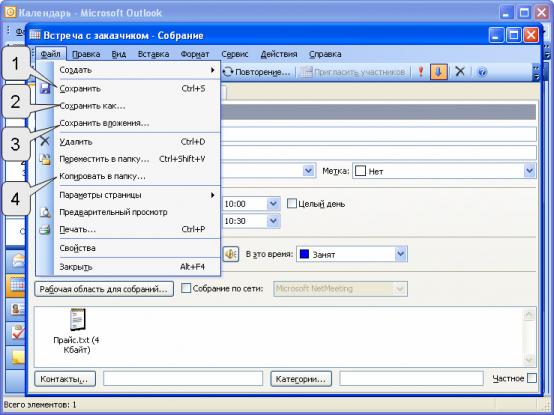Click the Контакты... button
Screen dimensions: 554x415
click(x=65, y=379)
